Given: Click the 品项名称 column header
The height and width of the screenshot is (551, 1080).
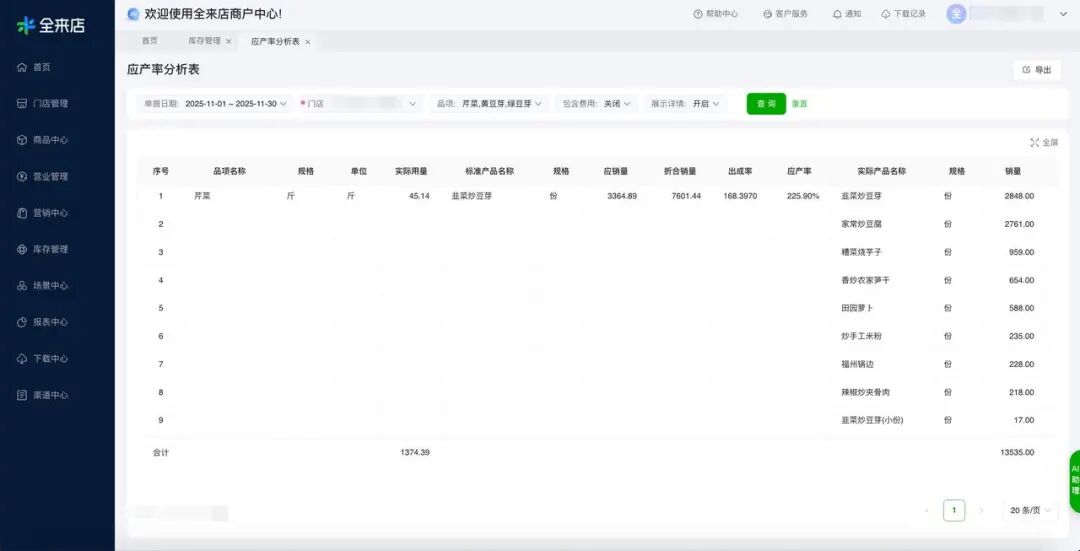Looking at the screenshot, I should (x=229, y=171).
